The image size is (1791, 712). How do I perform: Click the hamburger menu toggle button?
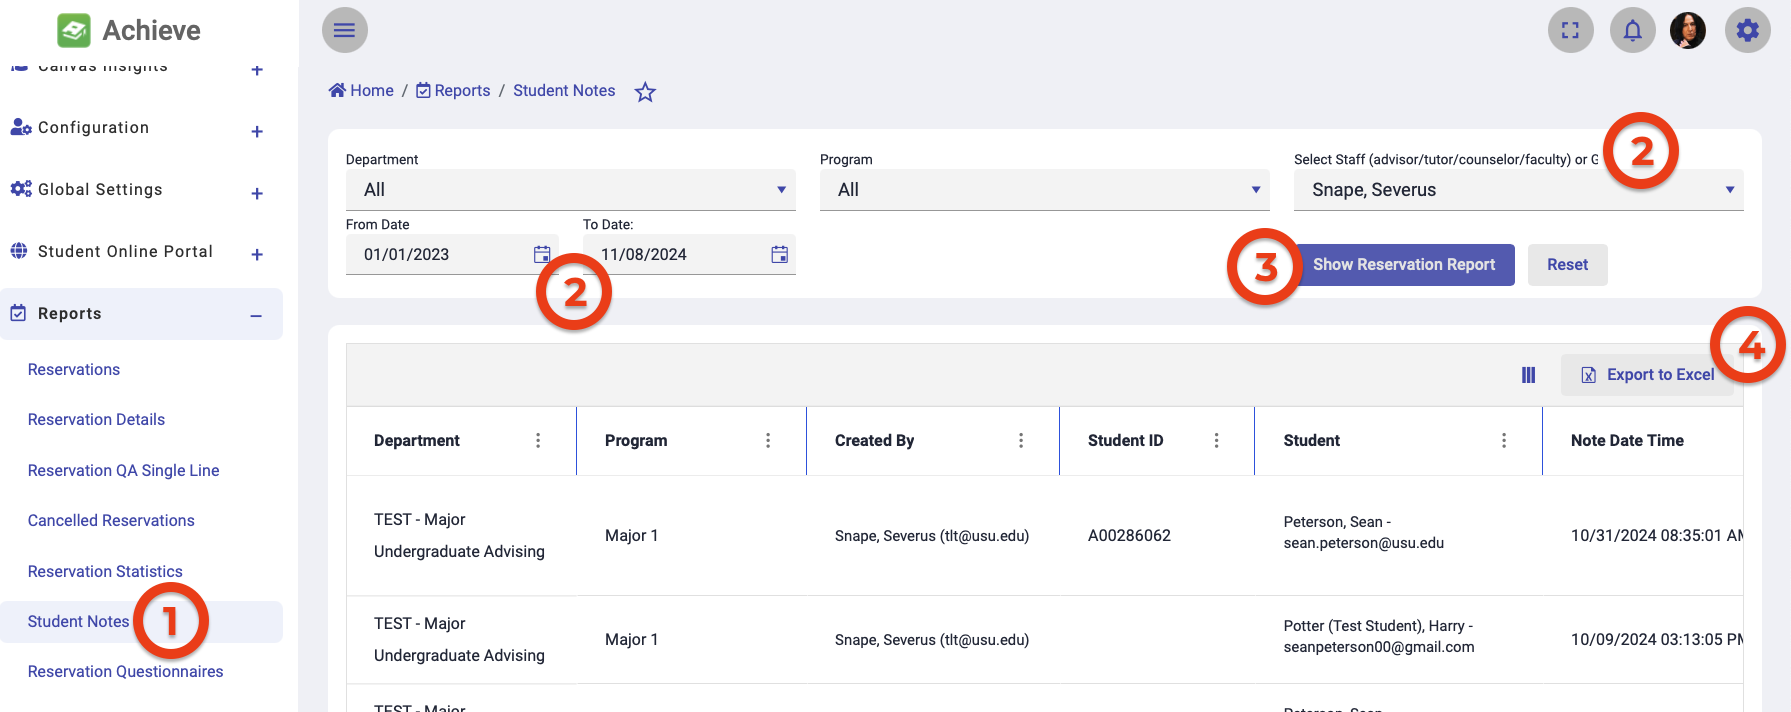pos(344,30)
